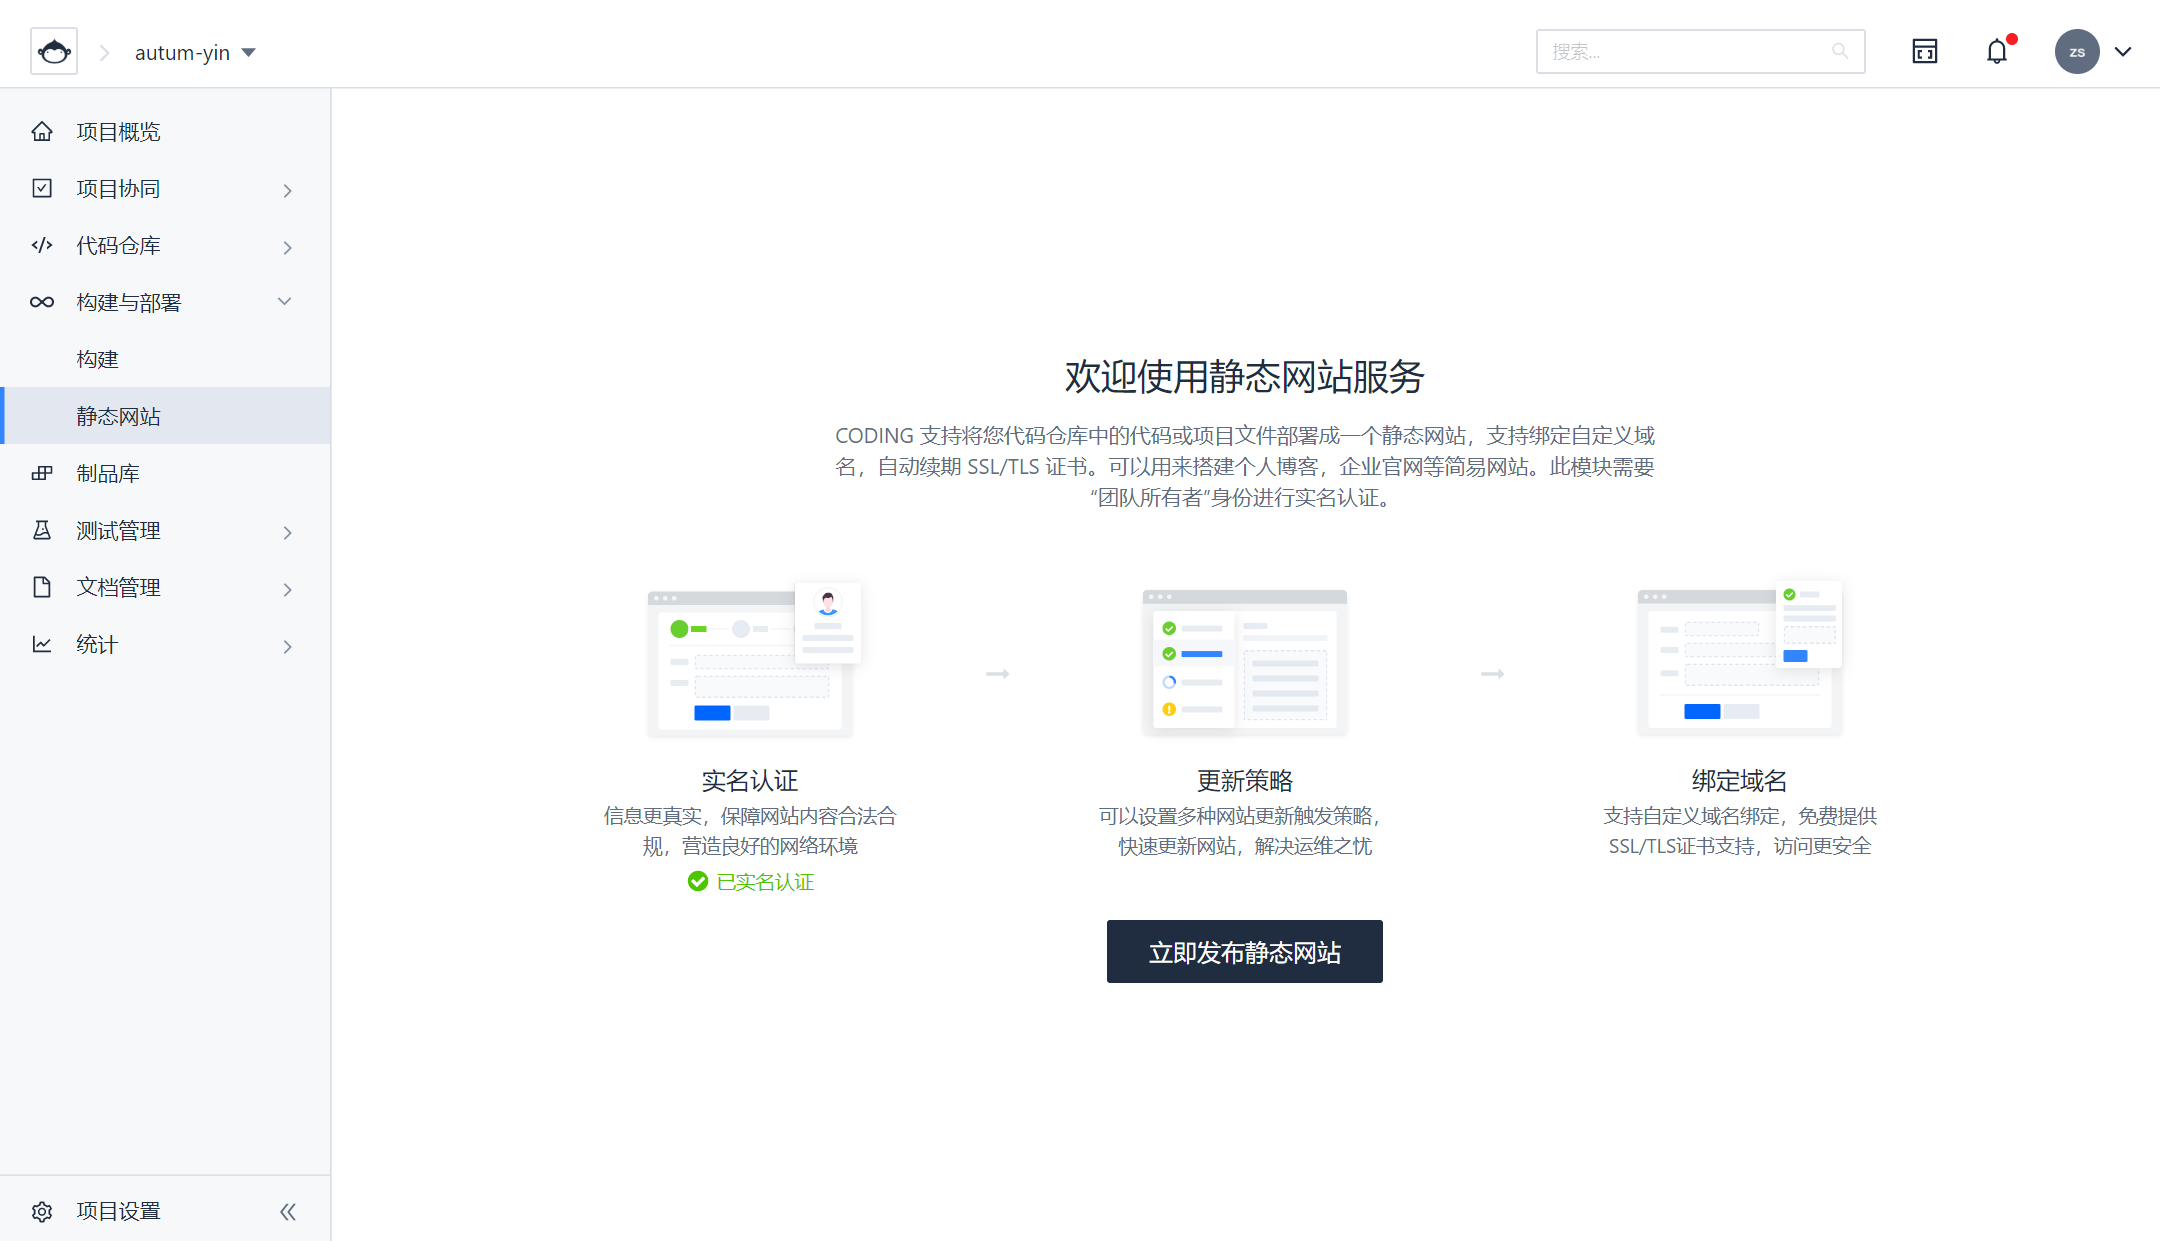
Task: Expand the 项目协同 submenu
Action: [x=287, y=190]
